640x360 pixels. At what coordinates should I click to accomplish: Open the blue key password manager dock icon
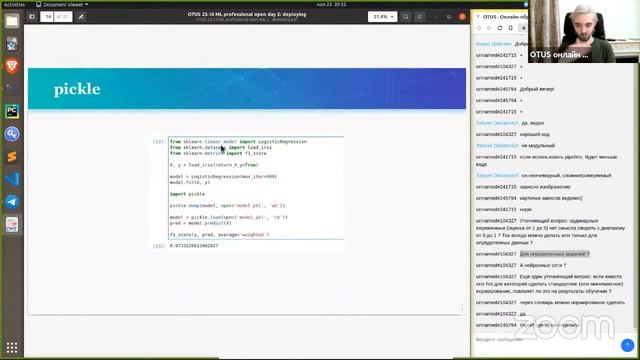12,134
